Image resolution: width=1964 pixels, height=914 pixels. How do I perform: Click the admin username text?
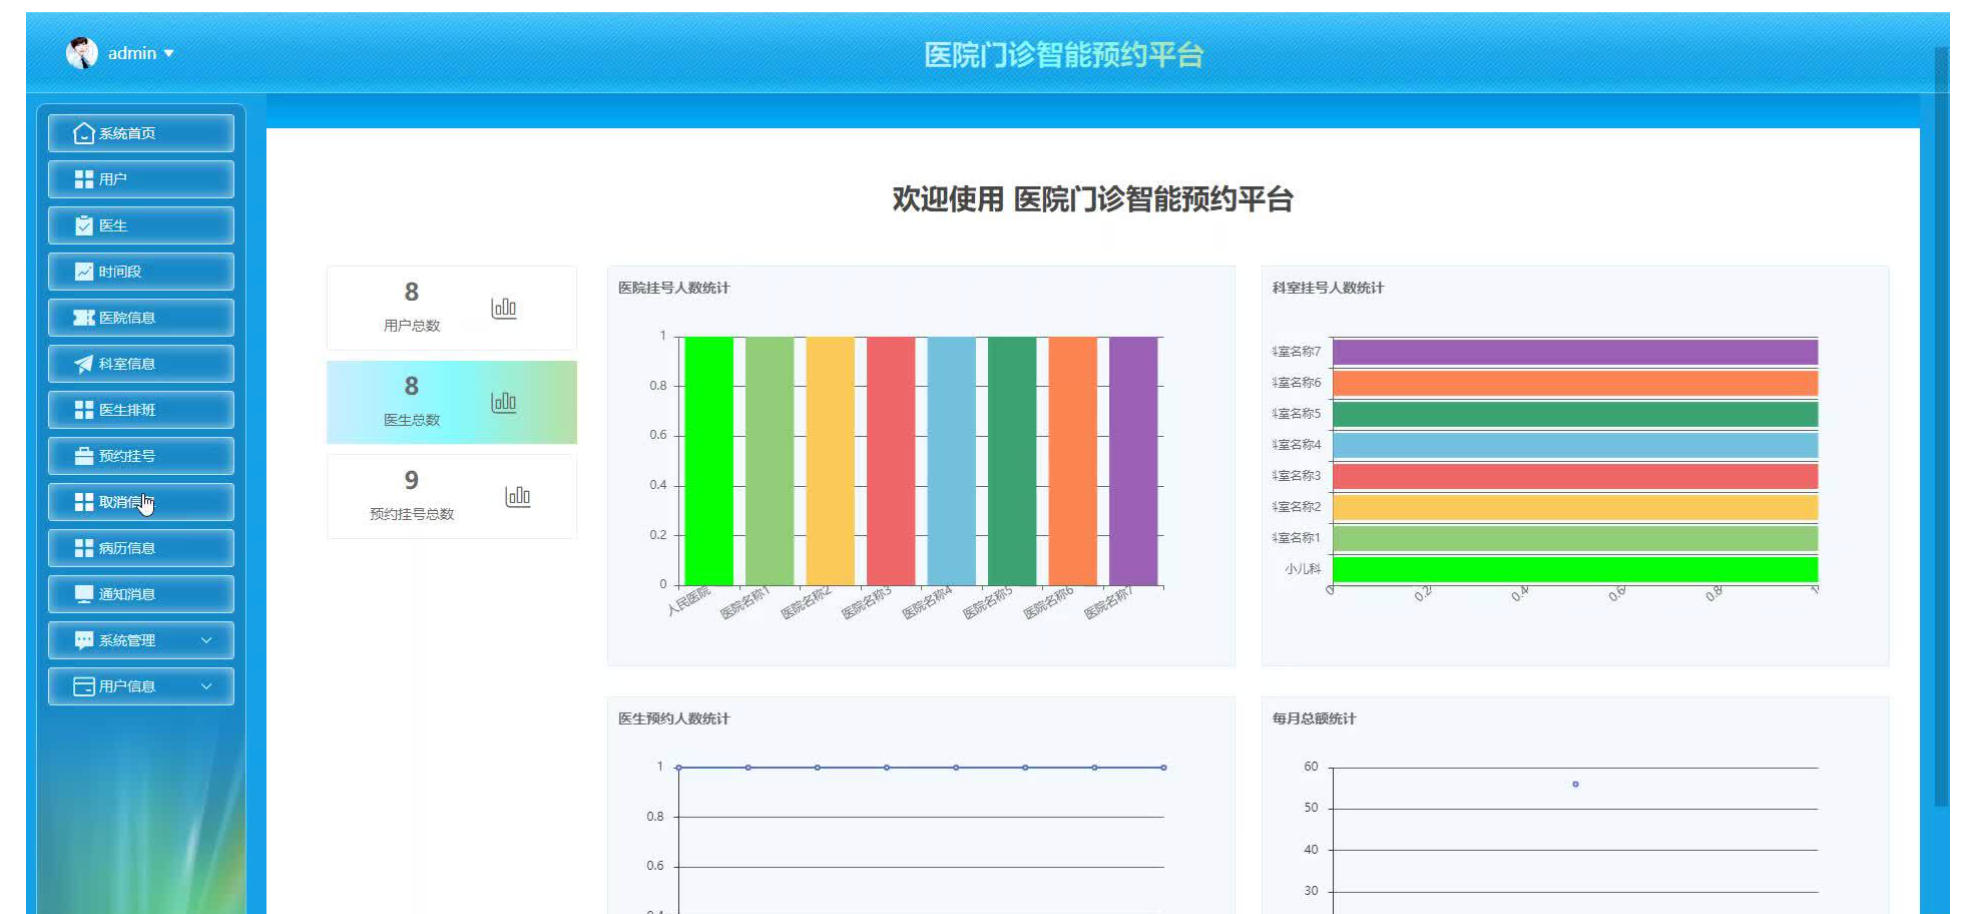132,53
